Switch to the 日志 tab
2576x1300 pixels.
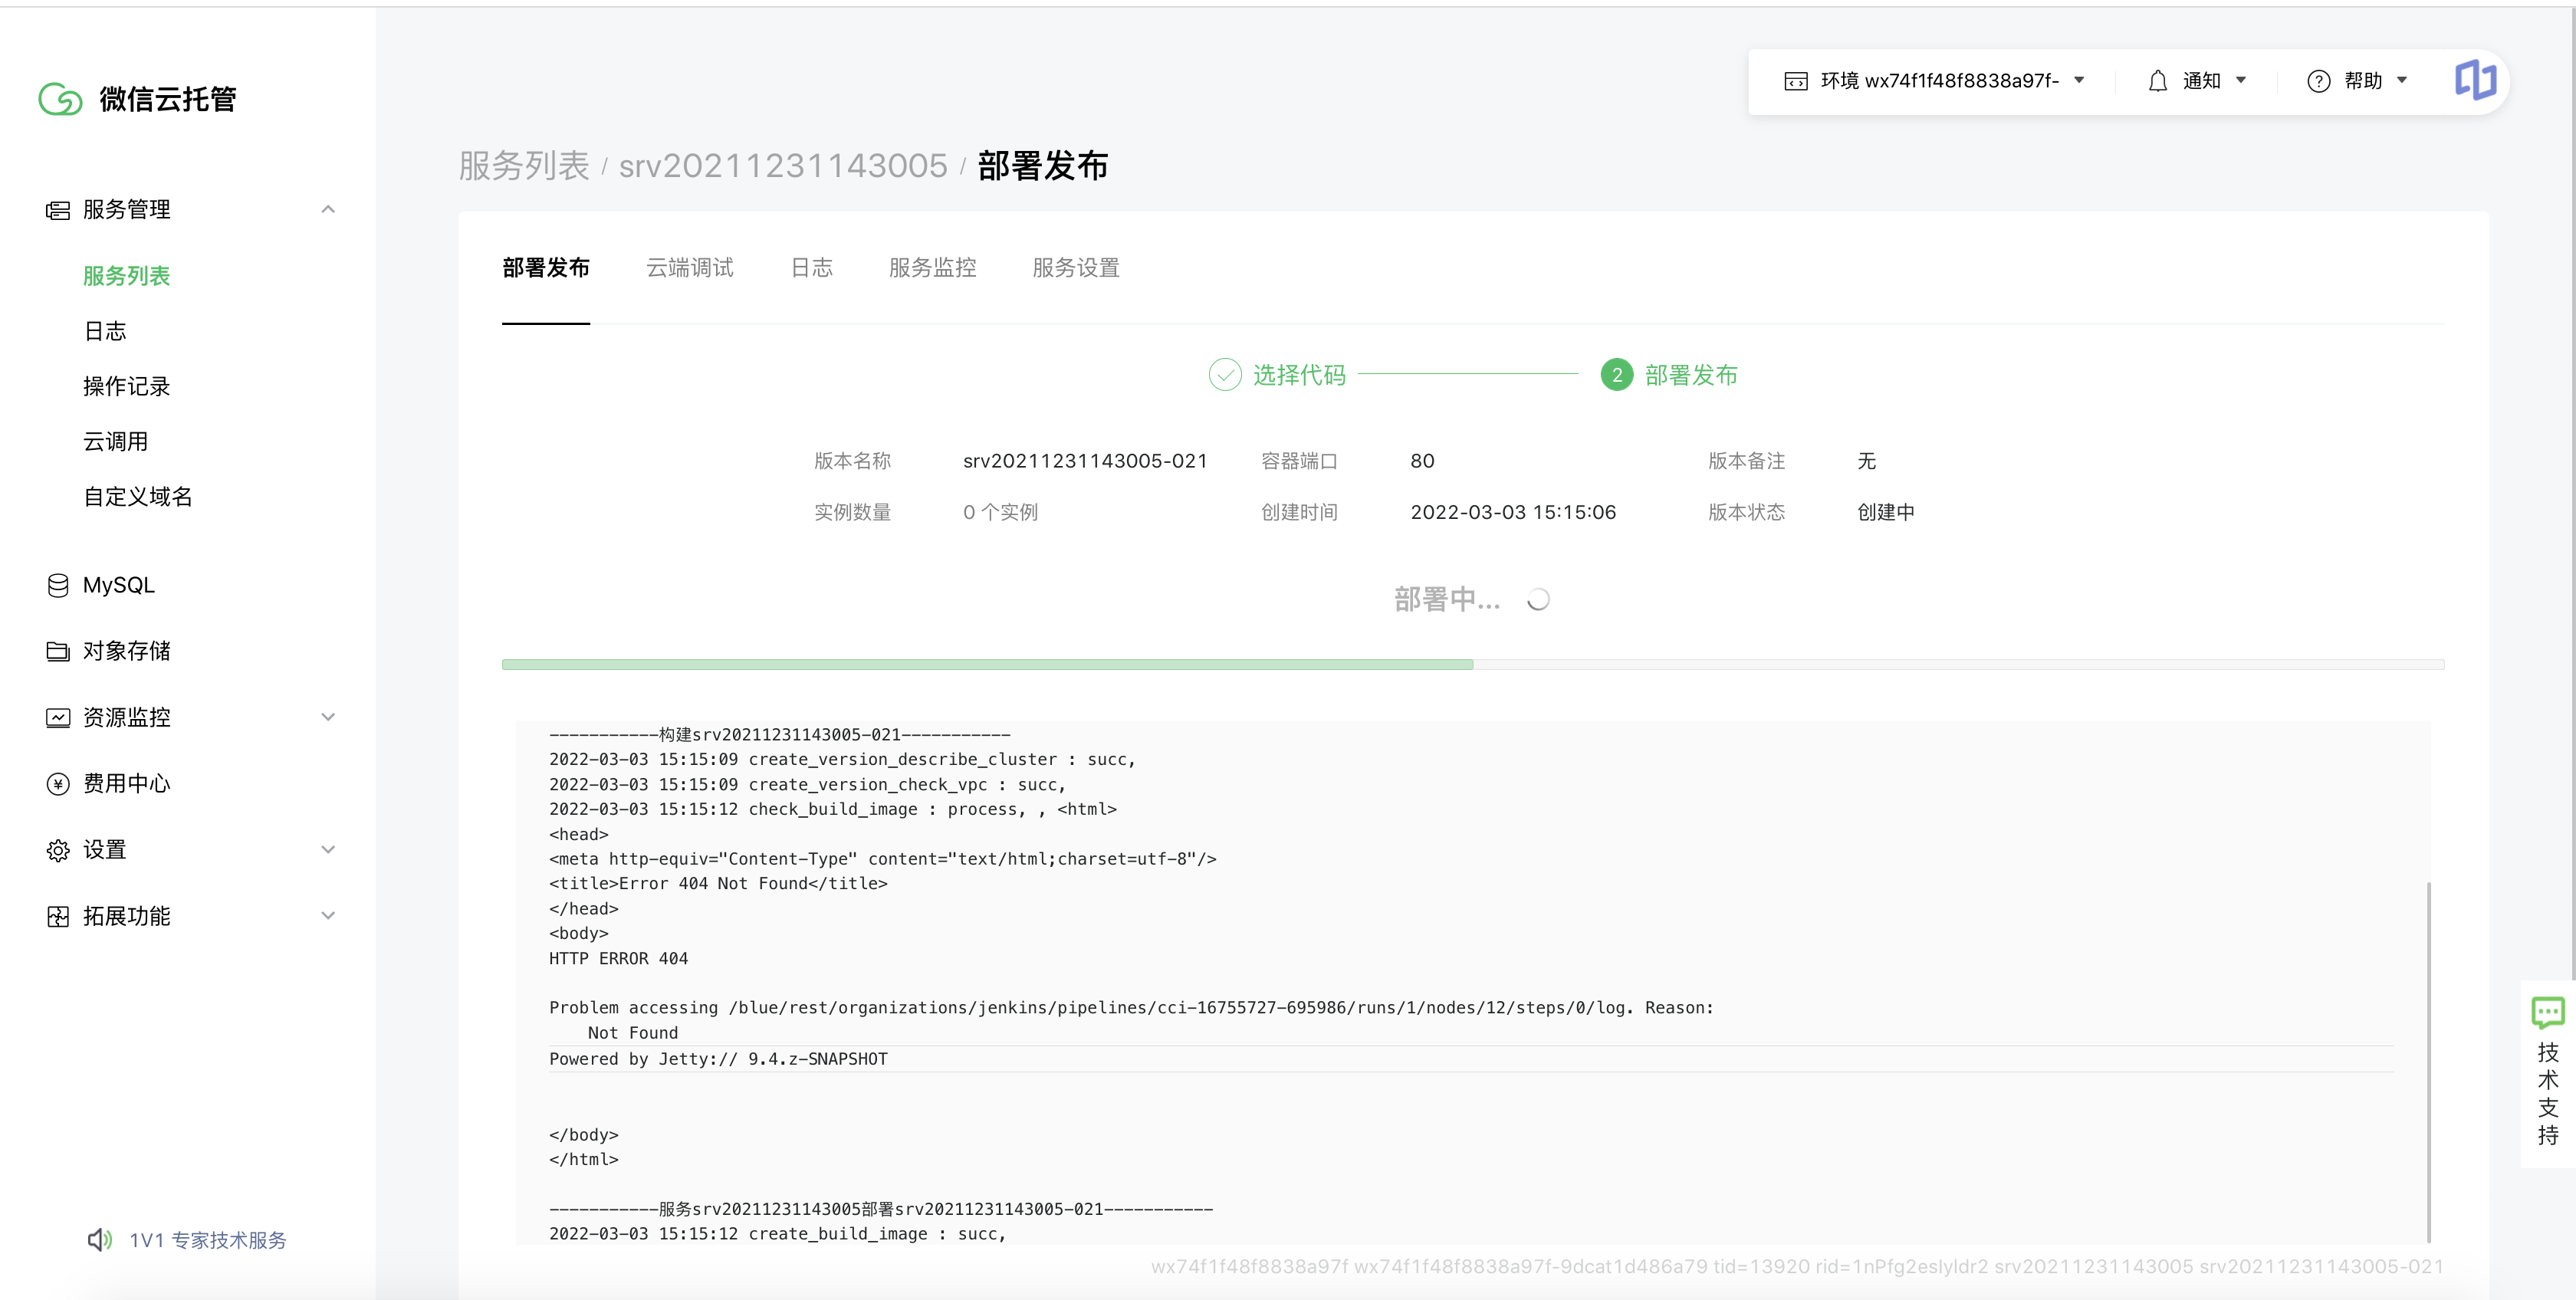click(x=812, y=268)
